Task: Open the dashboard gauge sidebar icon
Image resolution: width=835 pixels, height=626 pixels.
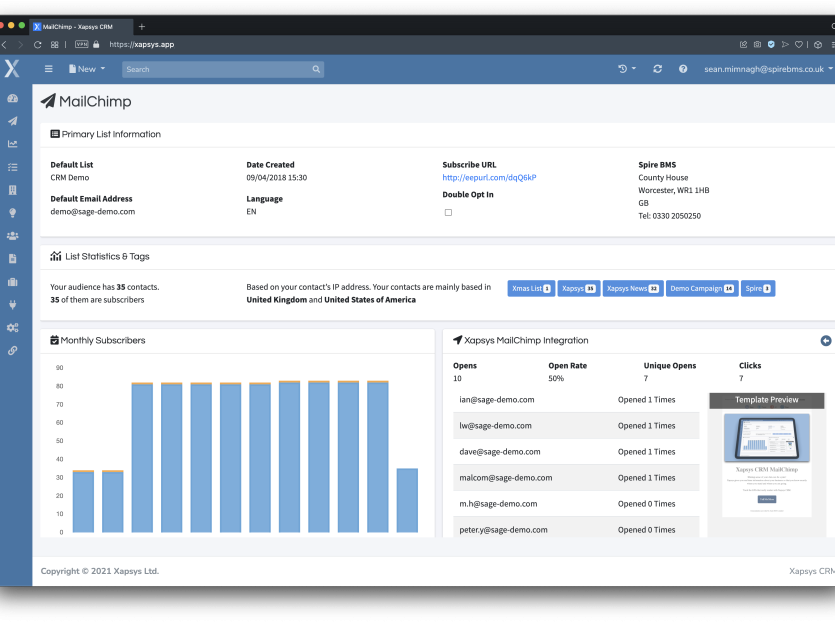Action: 13,98
